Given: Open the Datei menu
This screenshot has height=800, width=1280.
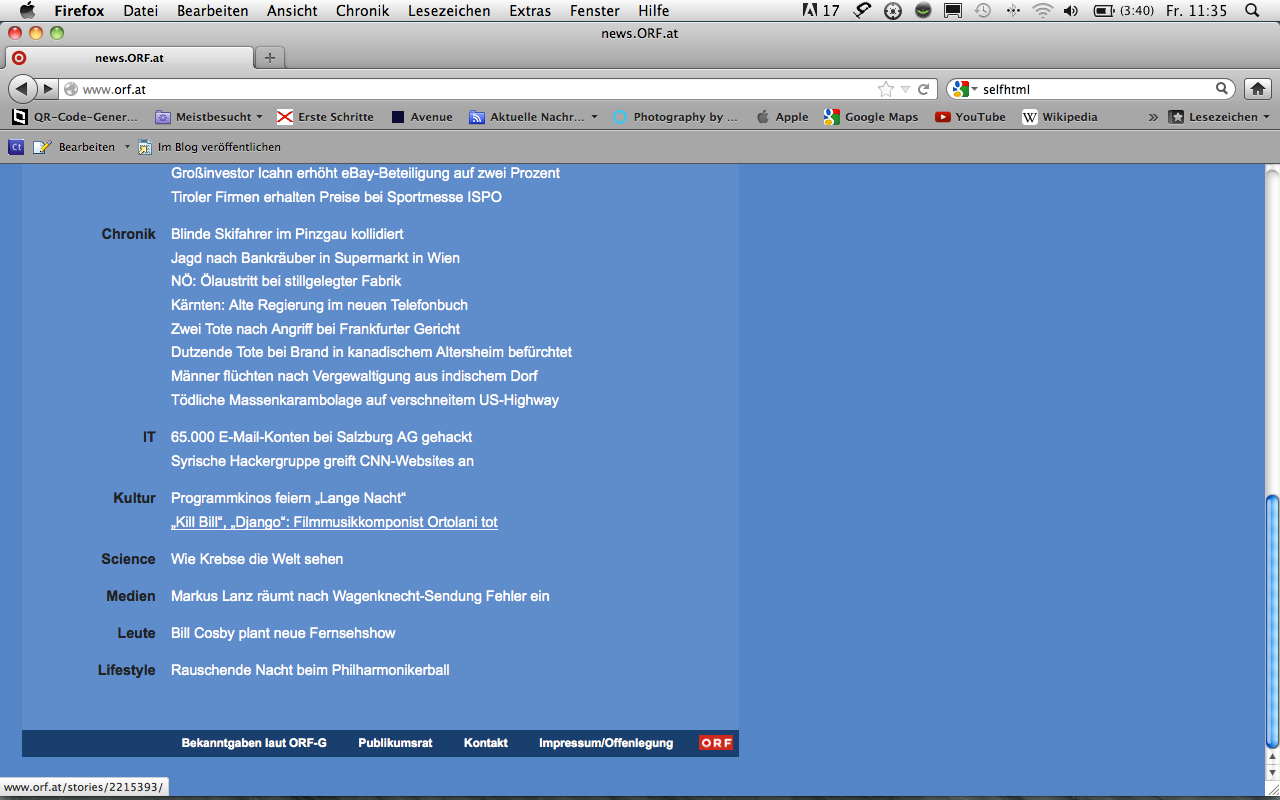Looking at the screenshot, I should [x=140, y=11].
